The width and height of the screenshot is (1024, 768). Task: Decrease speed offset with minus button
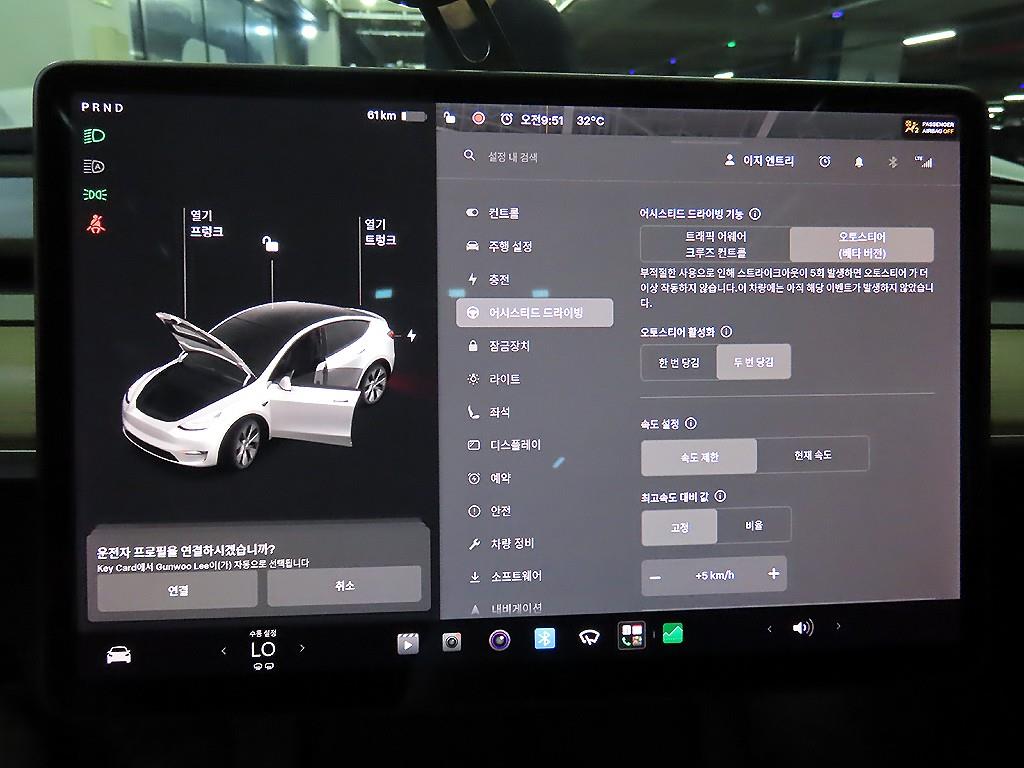pos(656,577)
